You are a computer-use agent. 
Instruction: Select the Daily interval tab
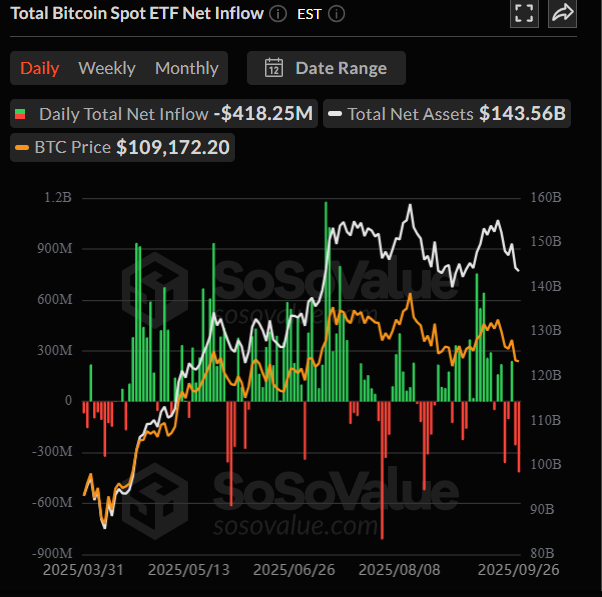click(x=40, y=68)
